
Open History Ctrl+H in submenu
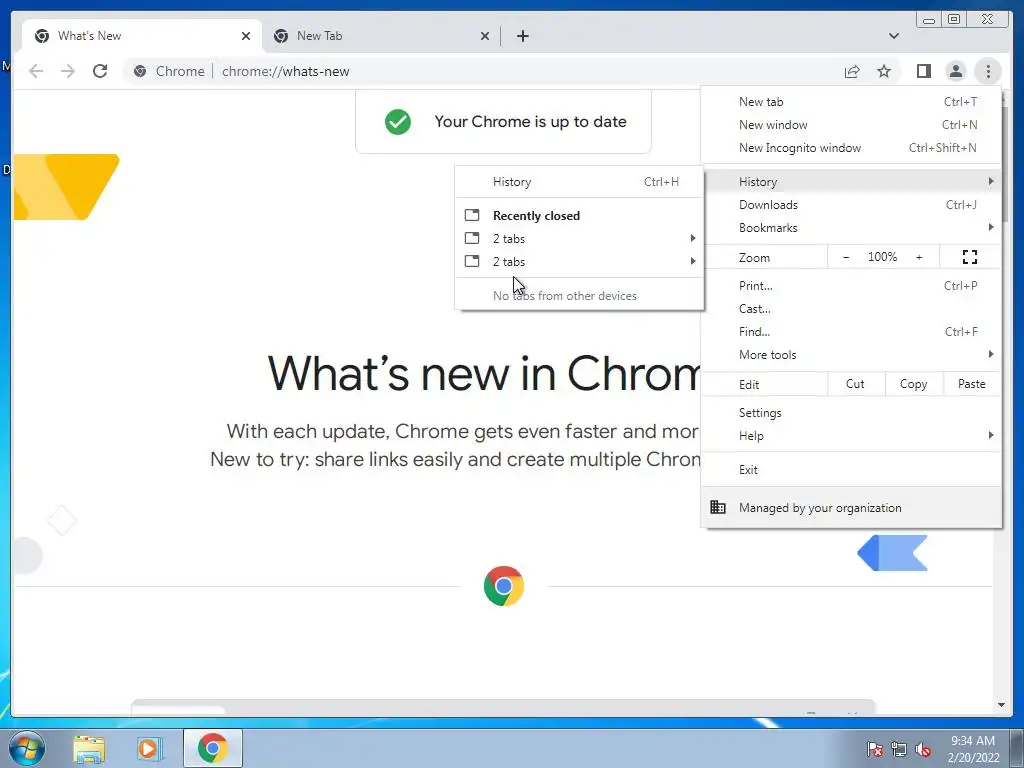(x=579, y=182)
